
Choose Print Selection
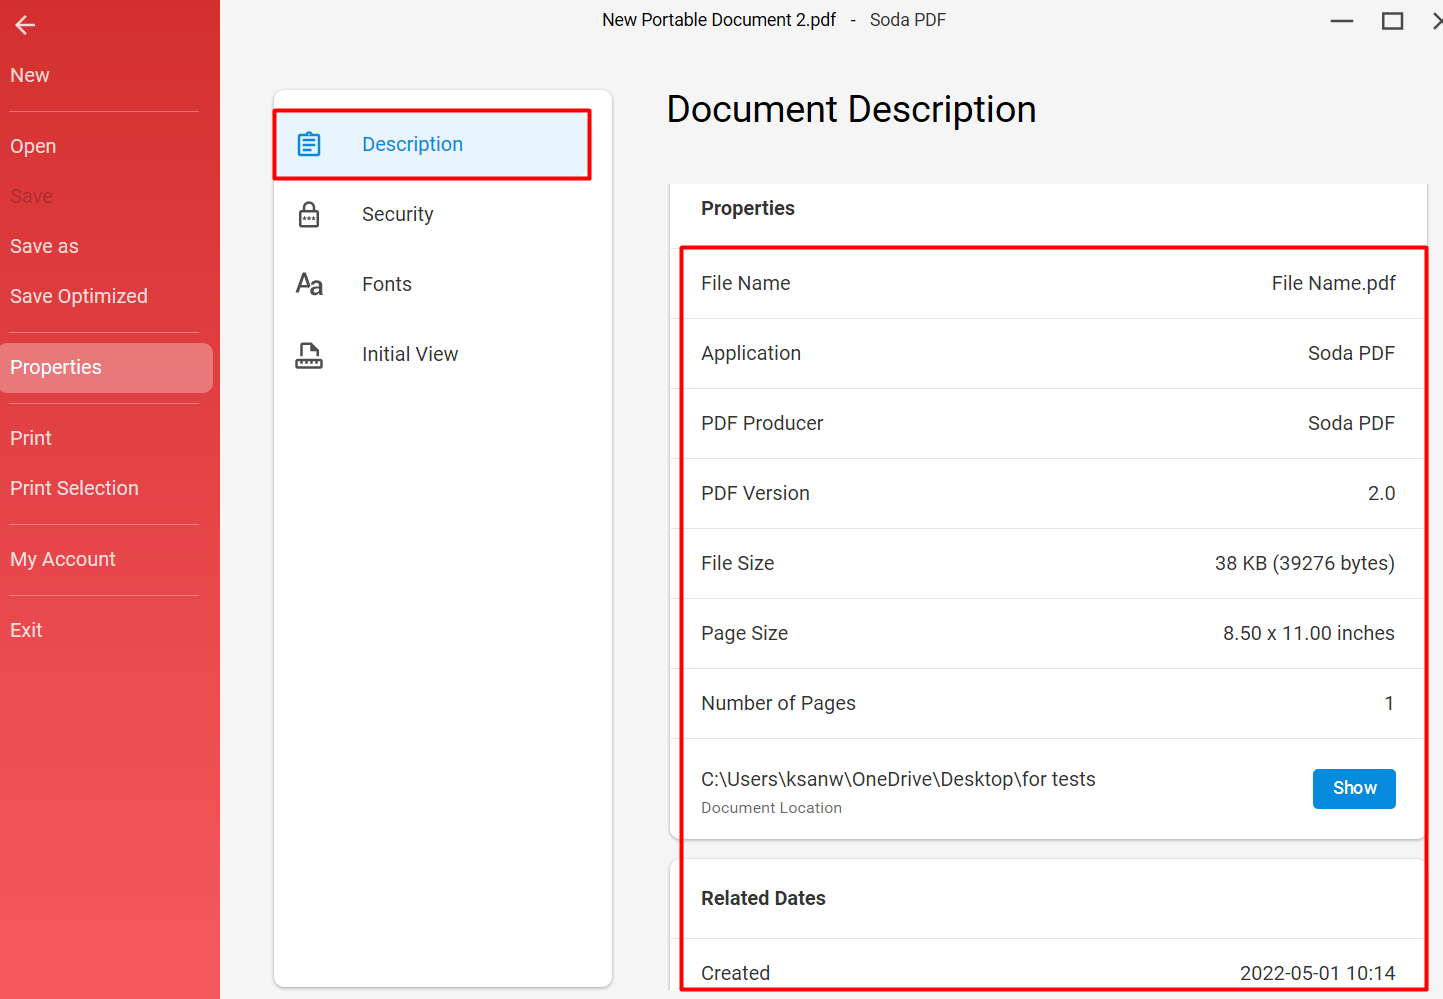74,488
